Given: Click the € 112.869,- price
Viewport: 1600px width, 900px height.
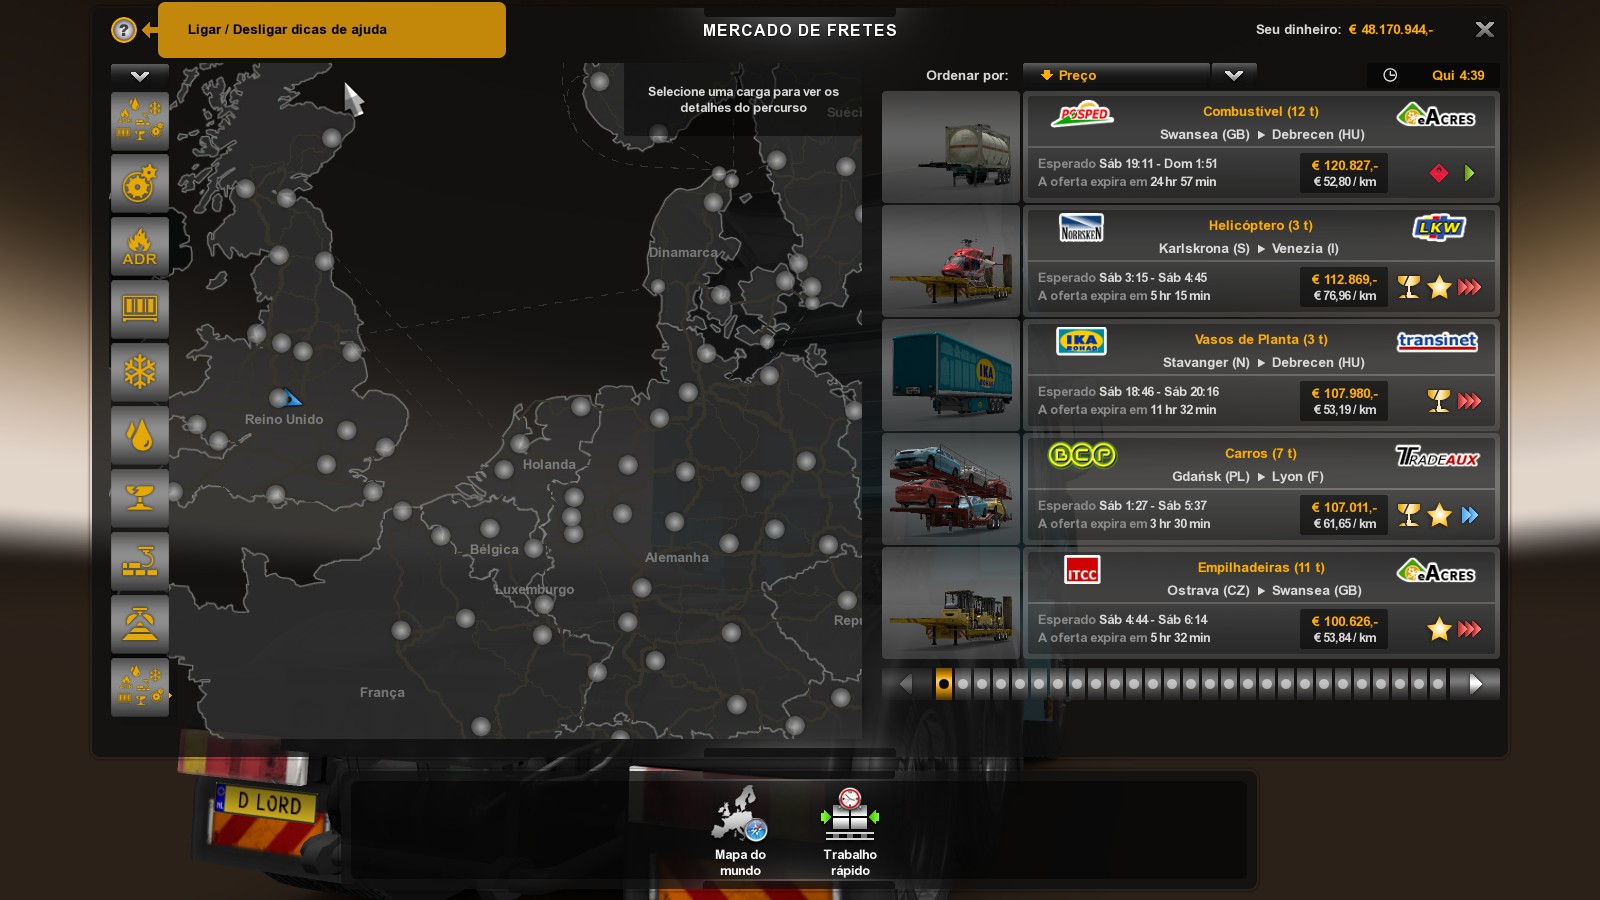Looking at the screenshot, I should pos(1344,280).
